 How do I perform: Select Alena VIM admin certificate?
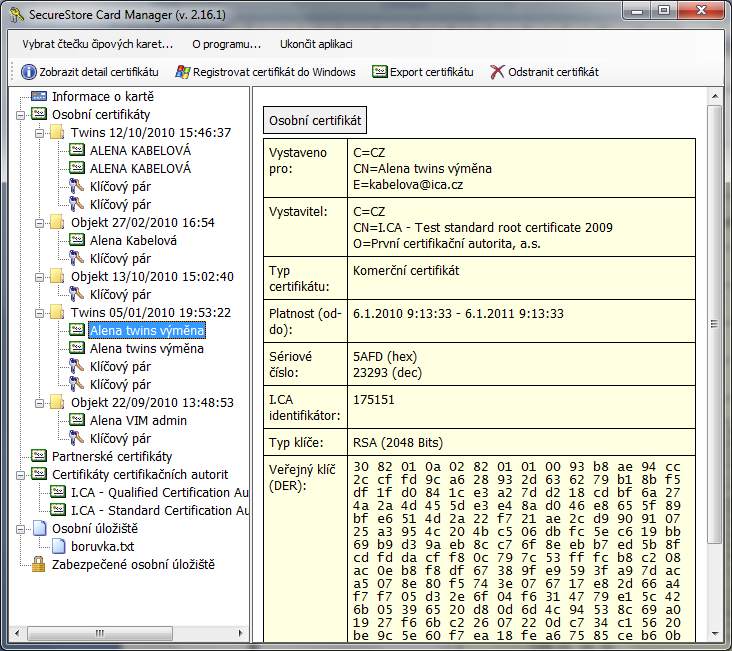138,420
